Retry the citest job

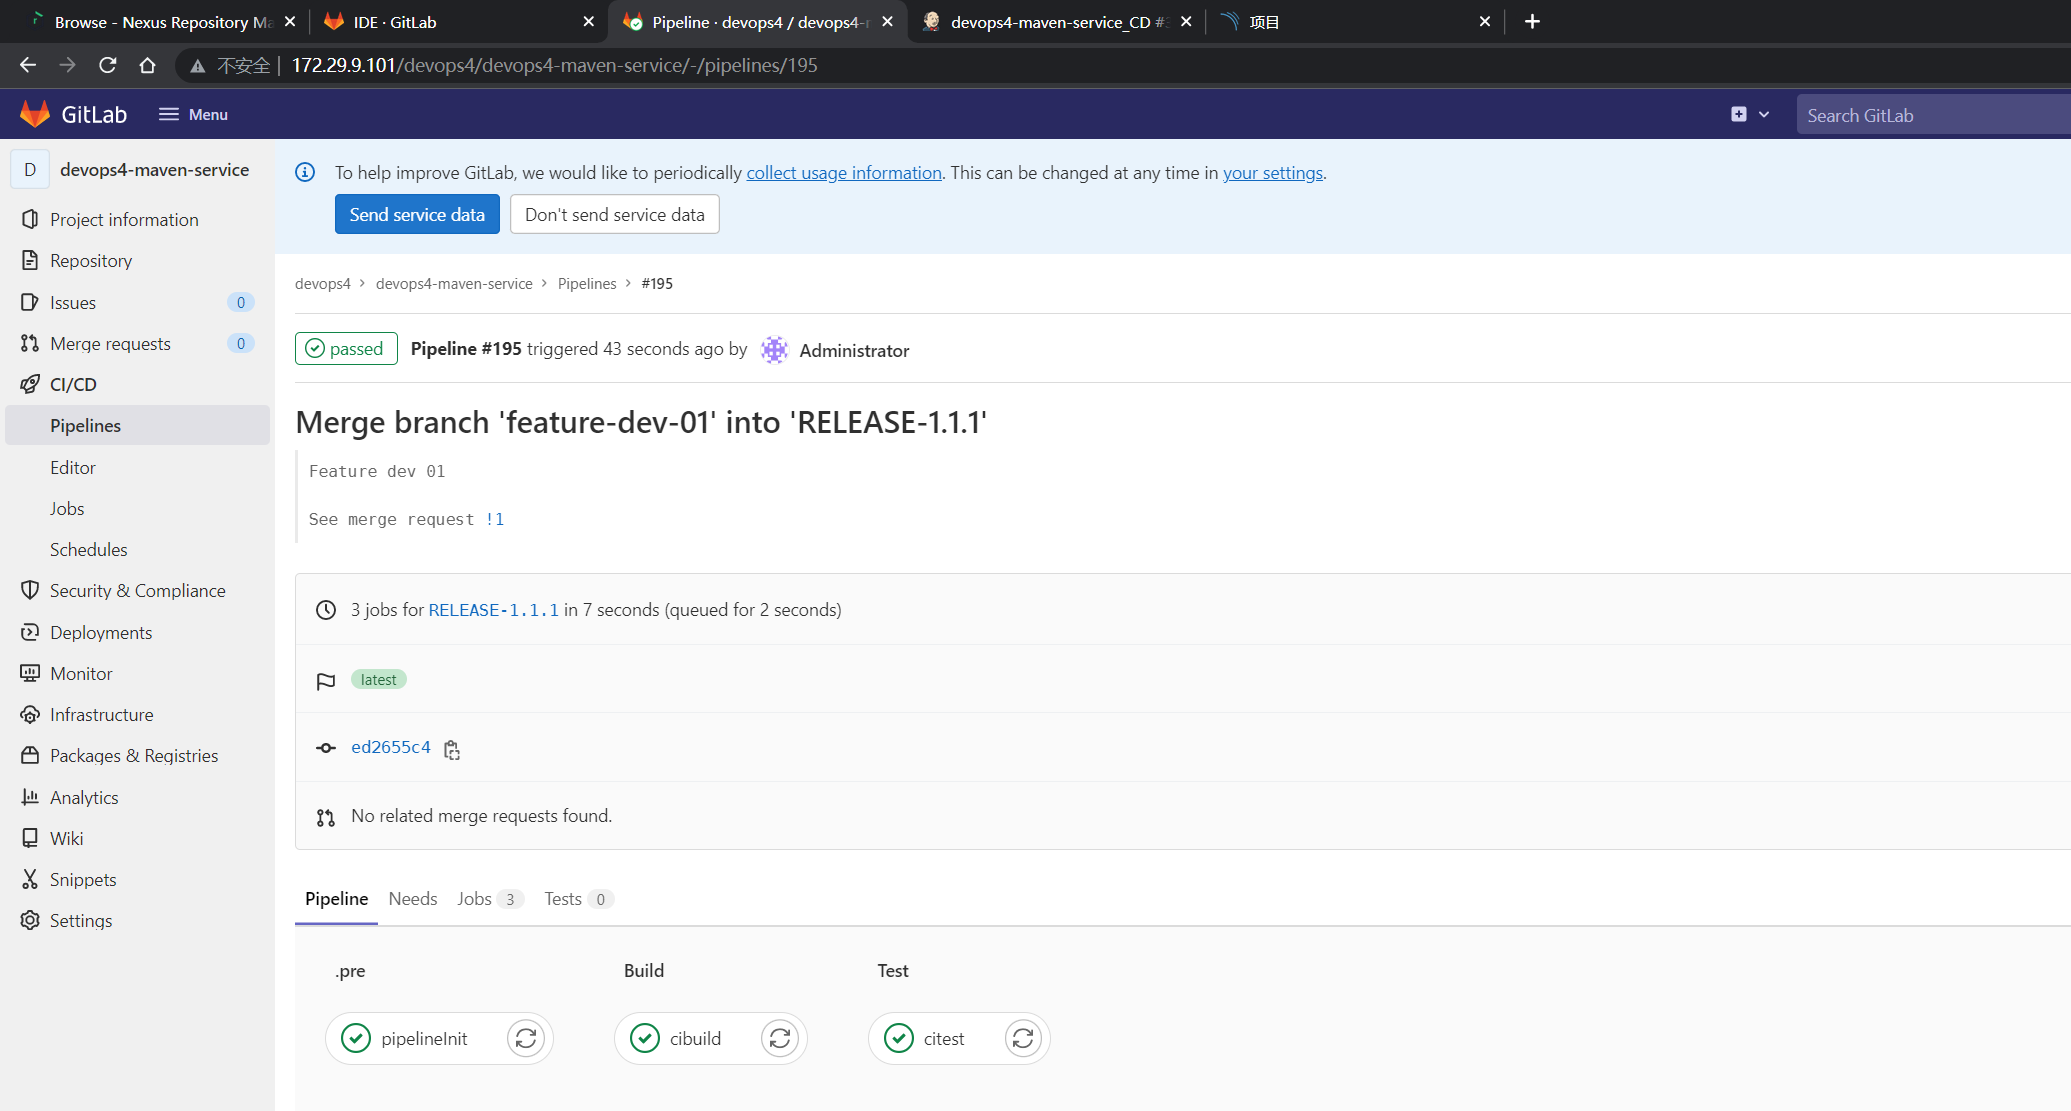coord(1023,1038)
